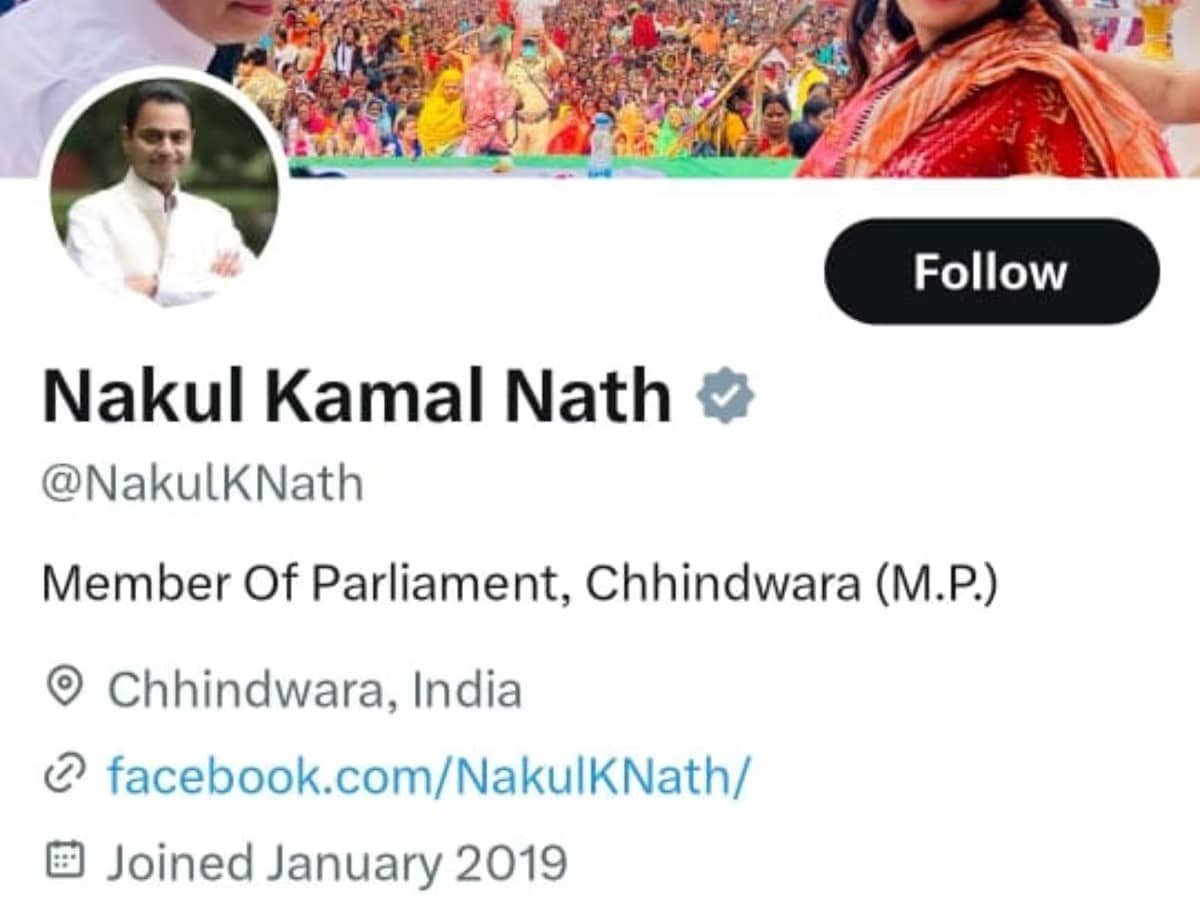This screenshot has height=900, width=1200.
Task: Click the Follow button
Action: click(x=992, y=271)
